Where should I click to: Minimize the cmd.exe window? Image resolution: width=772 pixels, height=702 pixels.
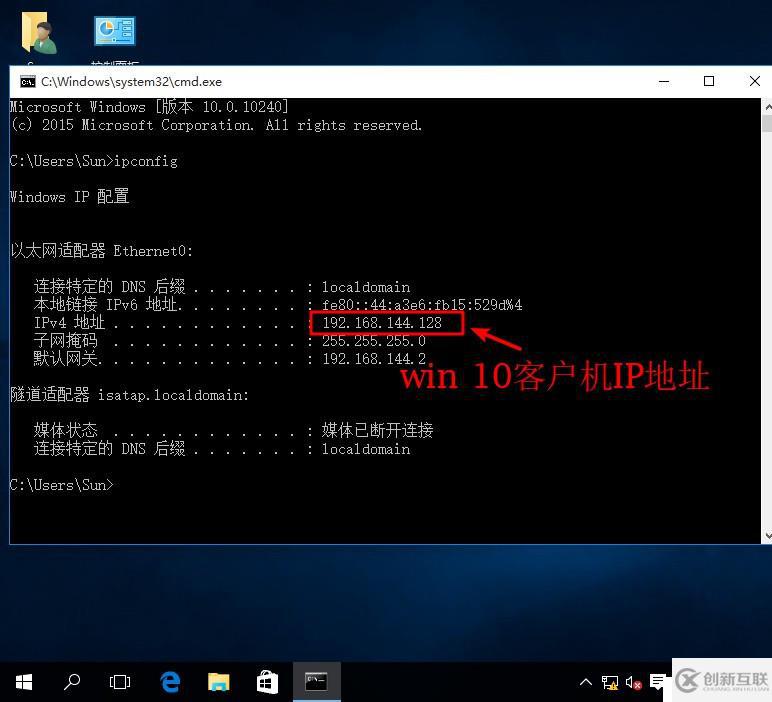(664, 82)
